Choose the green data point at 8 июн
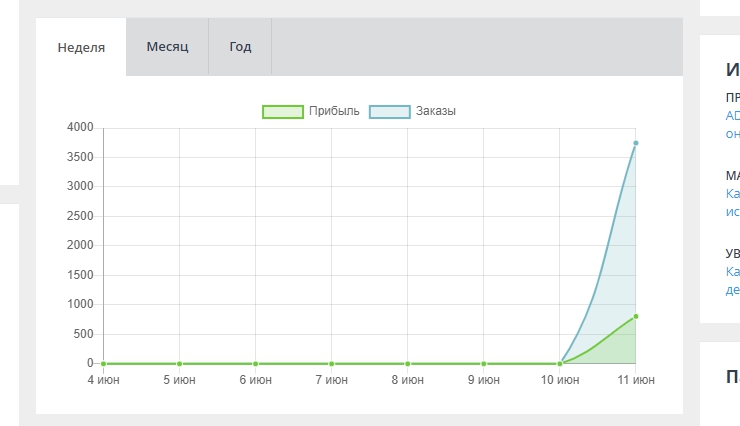740x426 pixels. (x=407, y=364)
